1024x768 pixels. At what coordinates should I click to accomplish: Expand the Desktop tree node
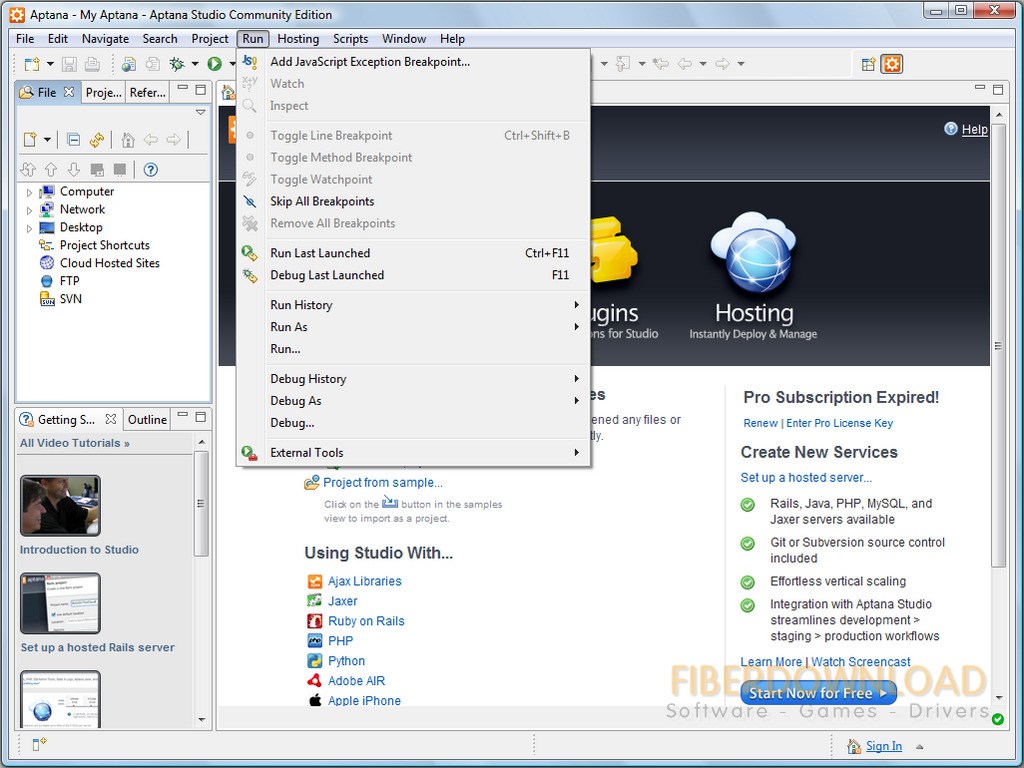pyautogui.click(x=29, y=228)
